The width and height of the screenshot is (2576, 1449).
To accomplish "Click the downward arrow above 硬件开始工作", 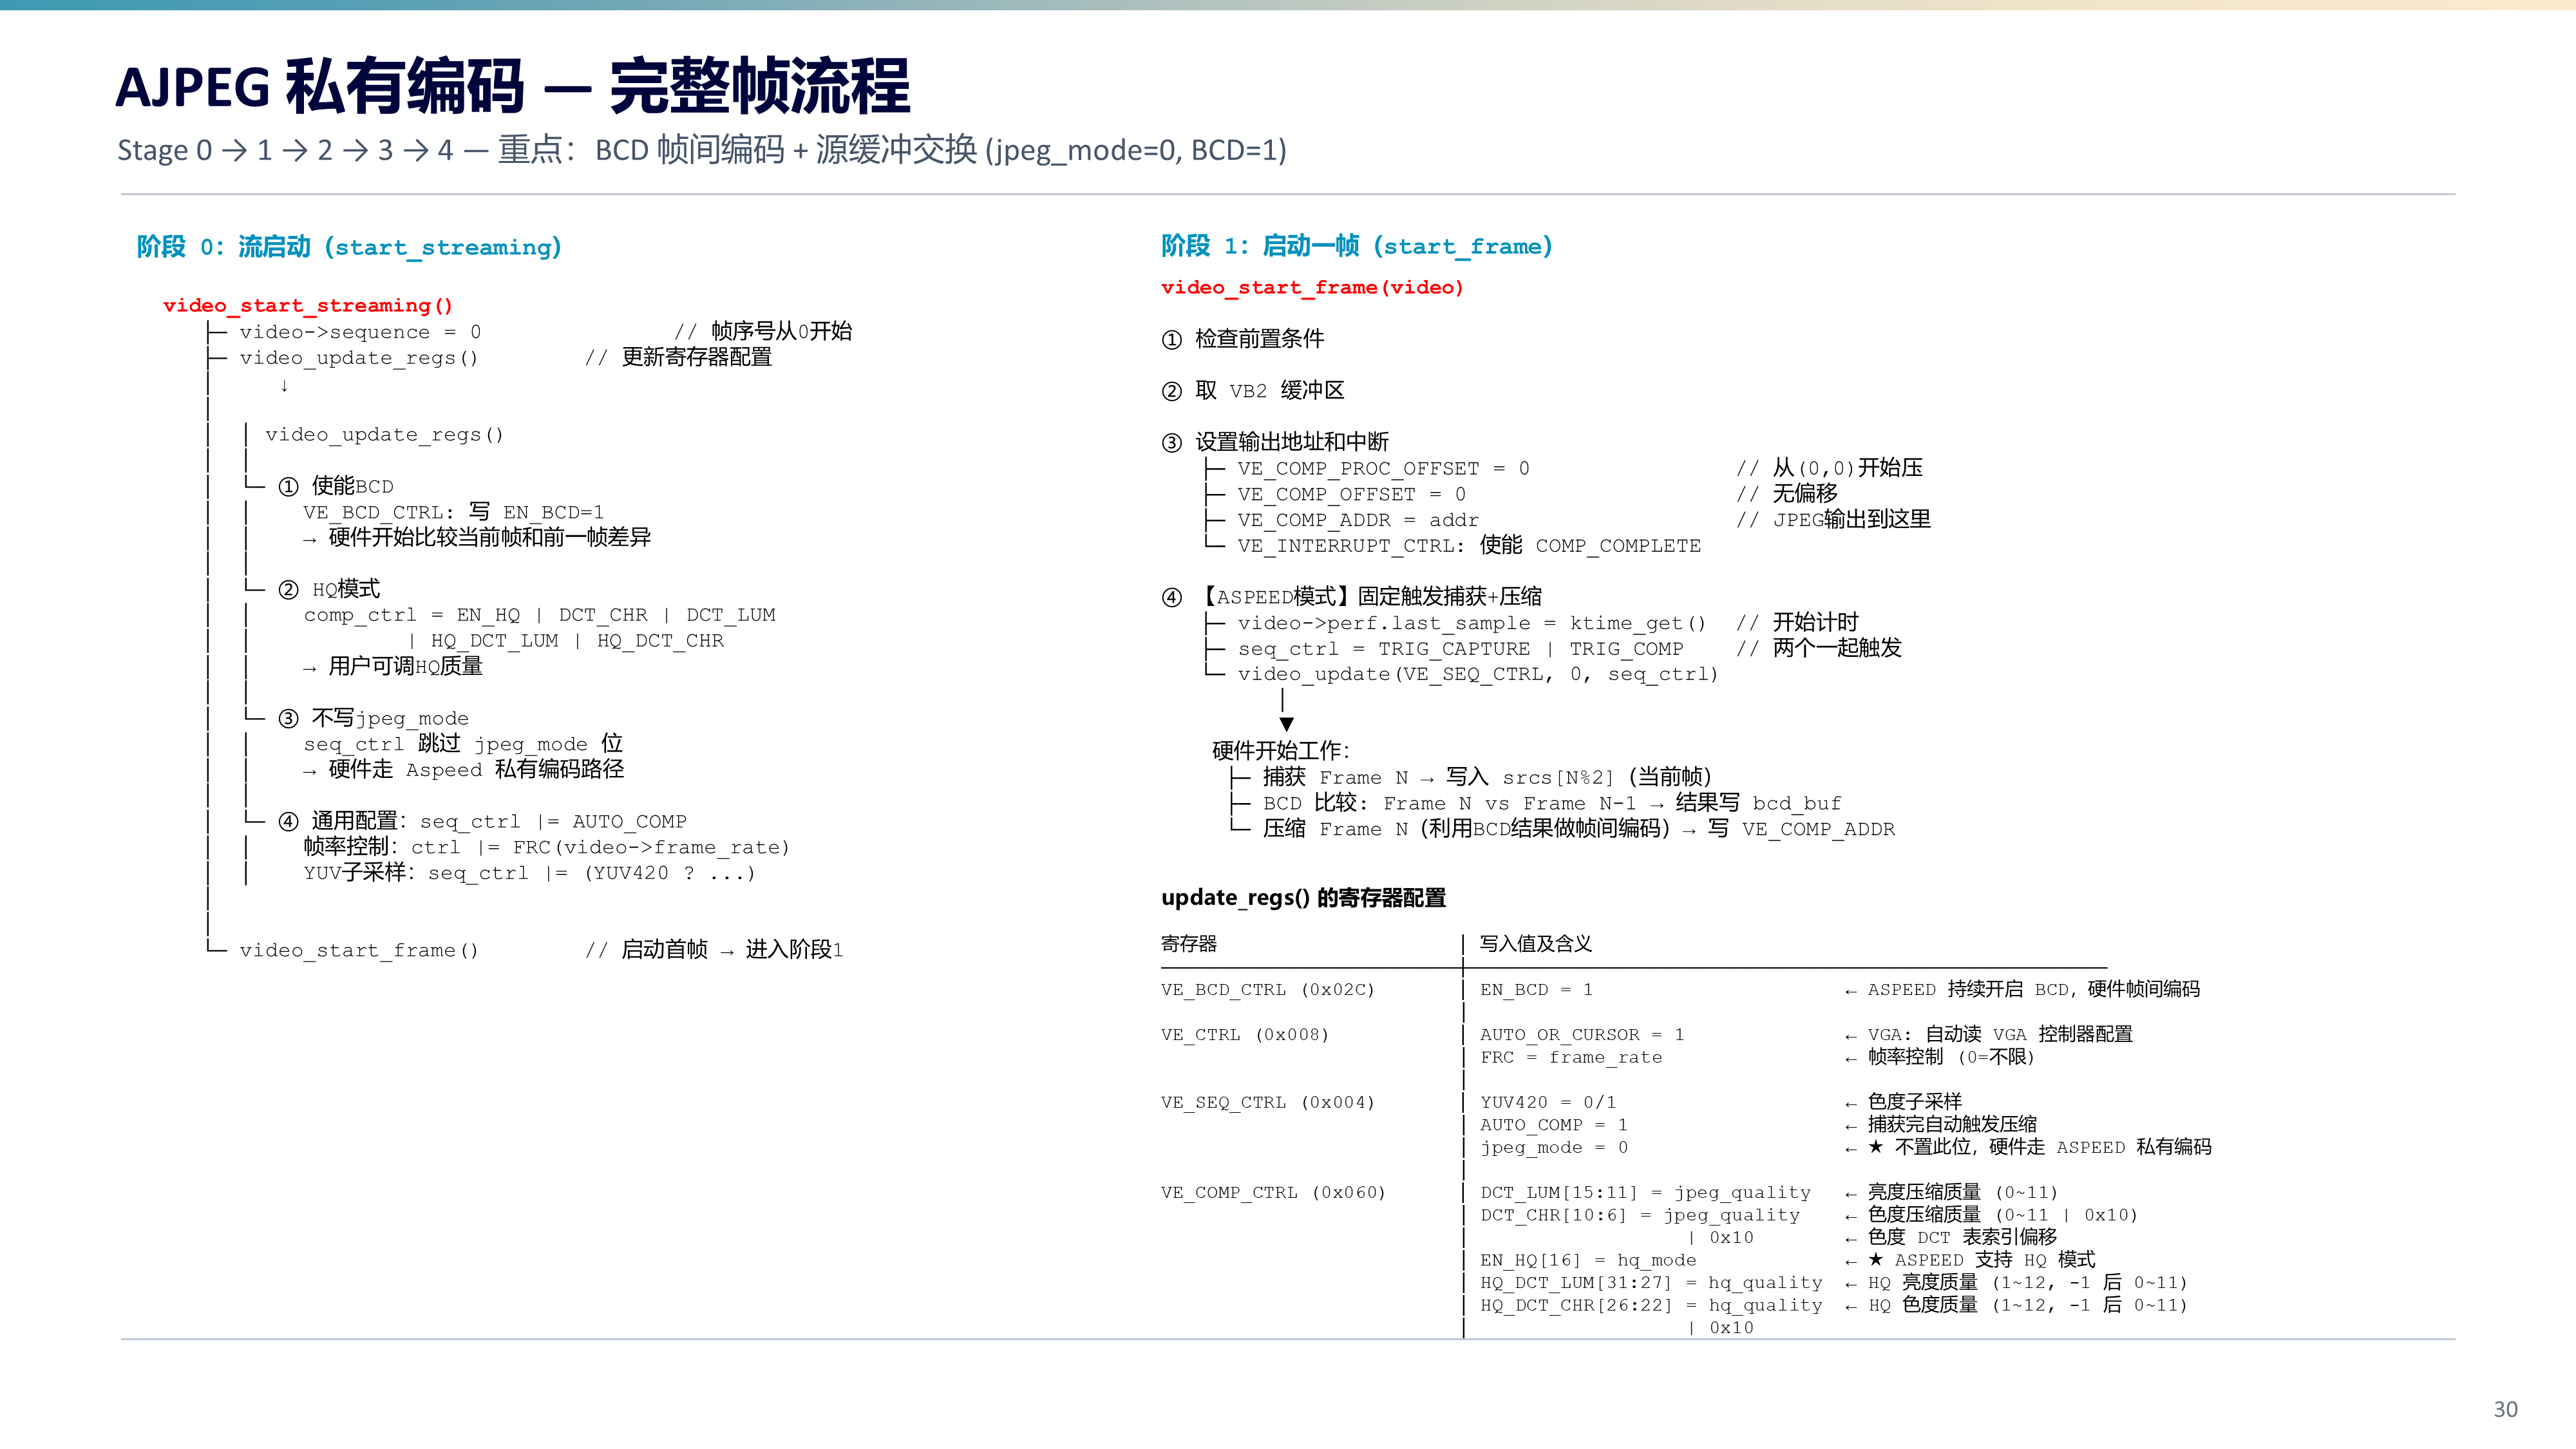I will [x=1286, y=711].
